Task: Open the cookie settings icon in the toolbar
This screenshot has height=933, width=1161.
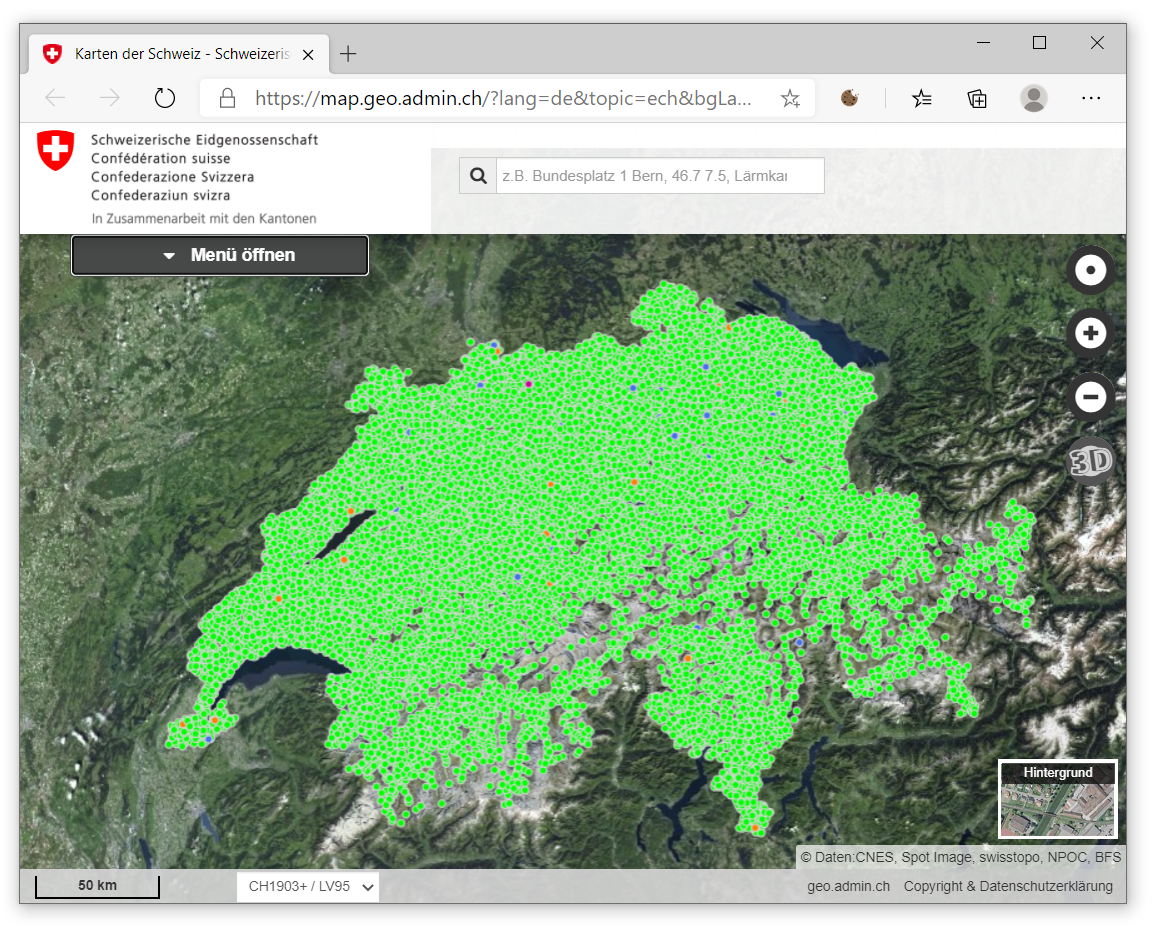Action: tap(850, 98)
